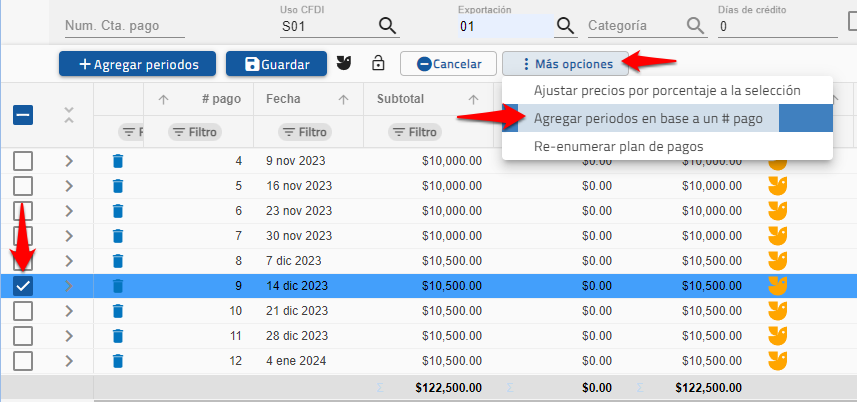
Task: Collapse all rows using header double chevron
Action: 69,115
